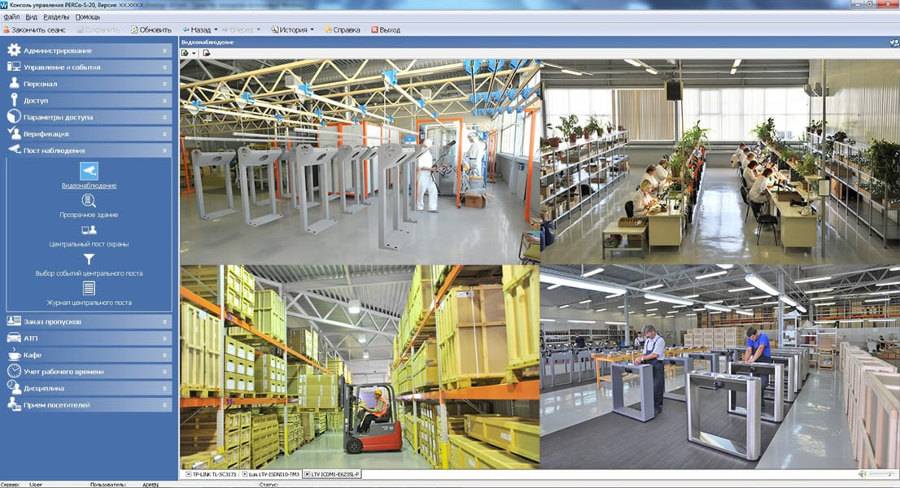Click the Администрирование gear icon
This screenshot has height=488, width=900.
pyautogui.click(x=14, y=50)
